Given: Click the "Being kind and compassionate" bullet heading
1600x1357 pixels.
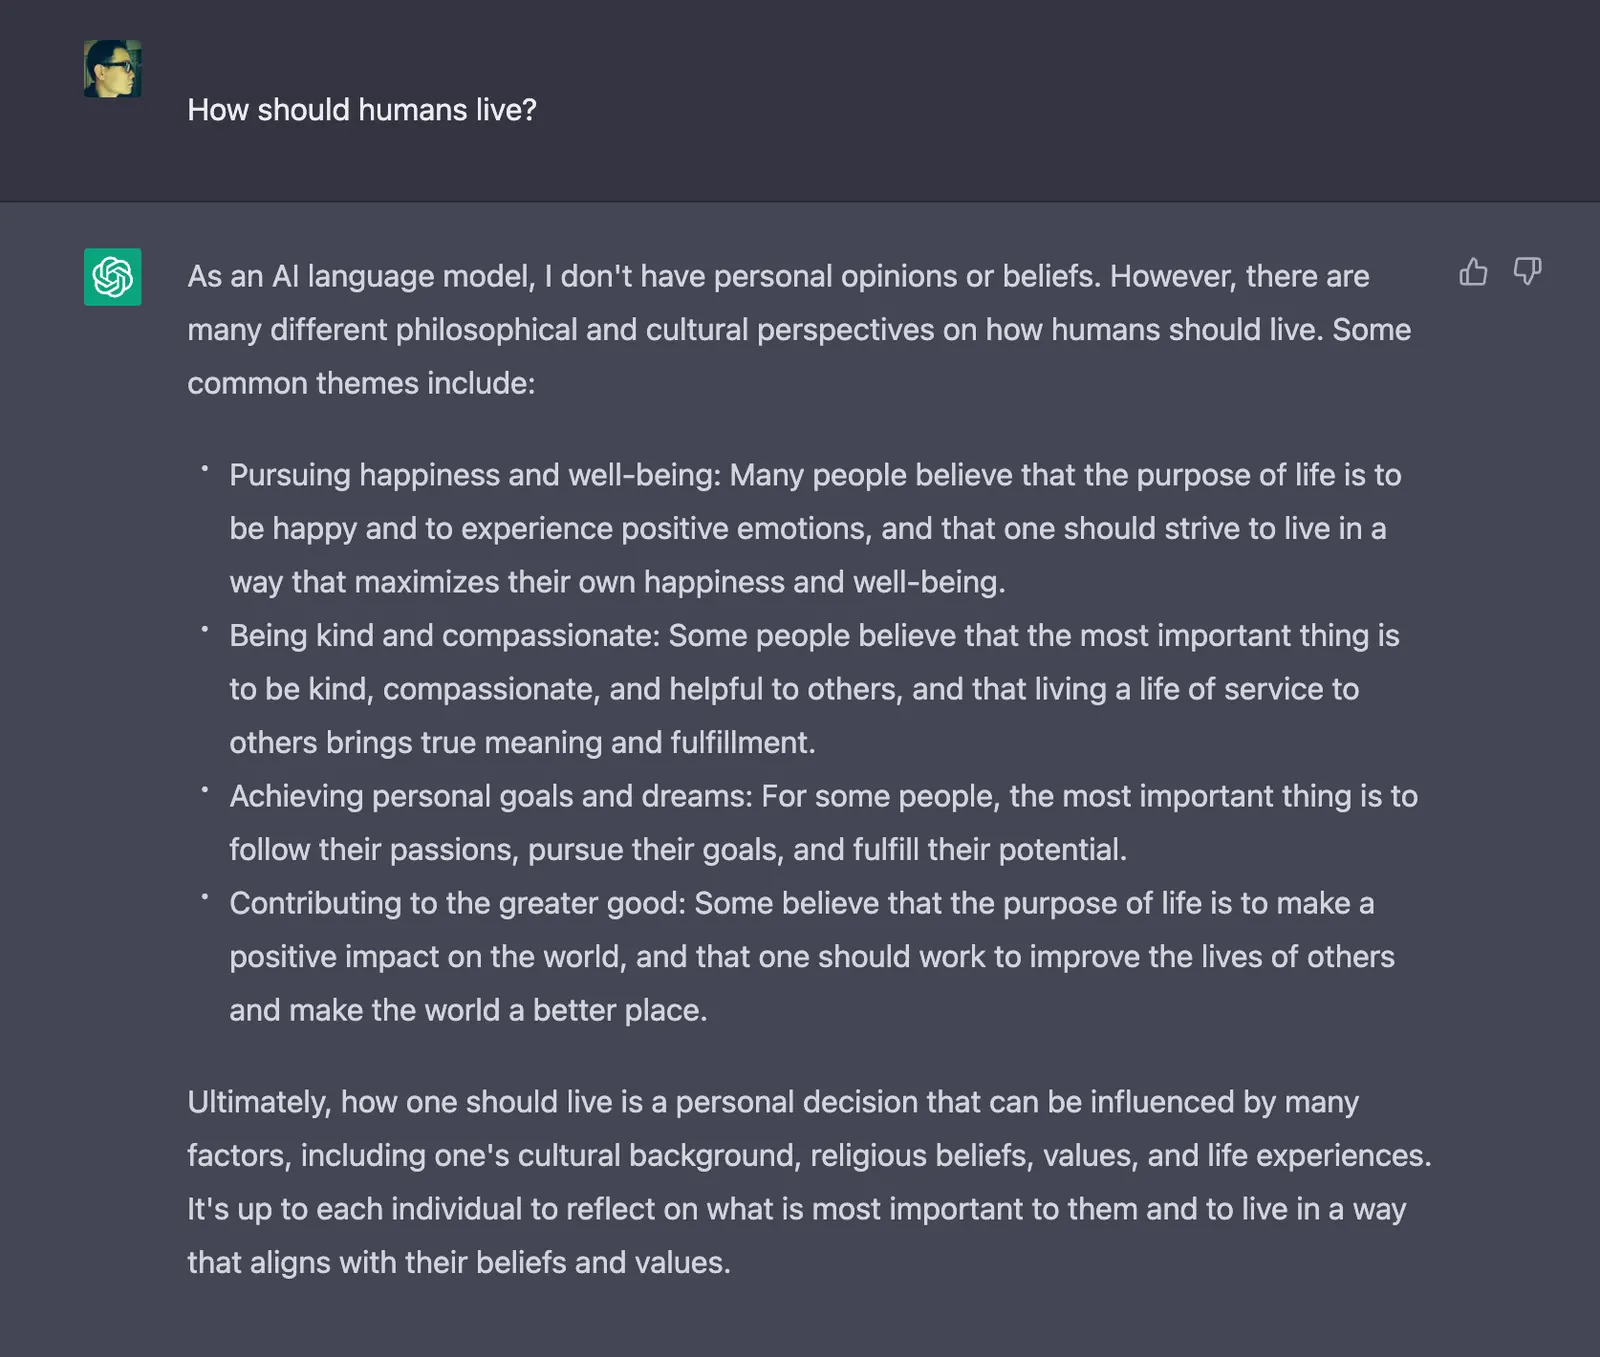Looking at the screenshot, I should 444,636.
